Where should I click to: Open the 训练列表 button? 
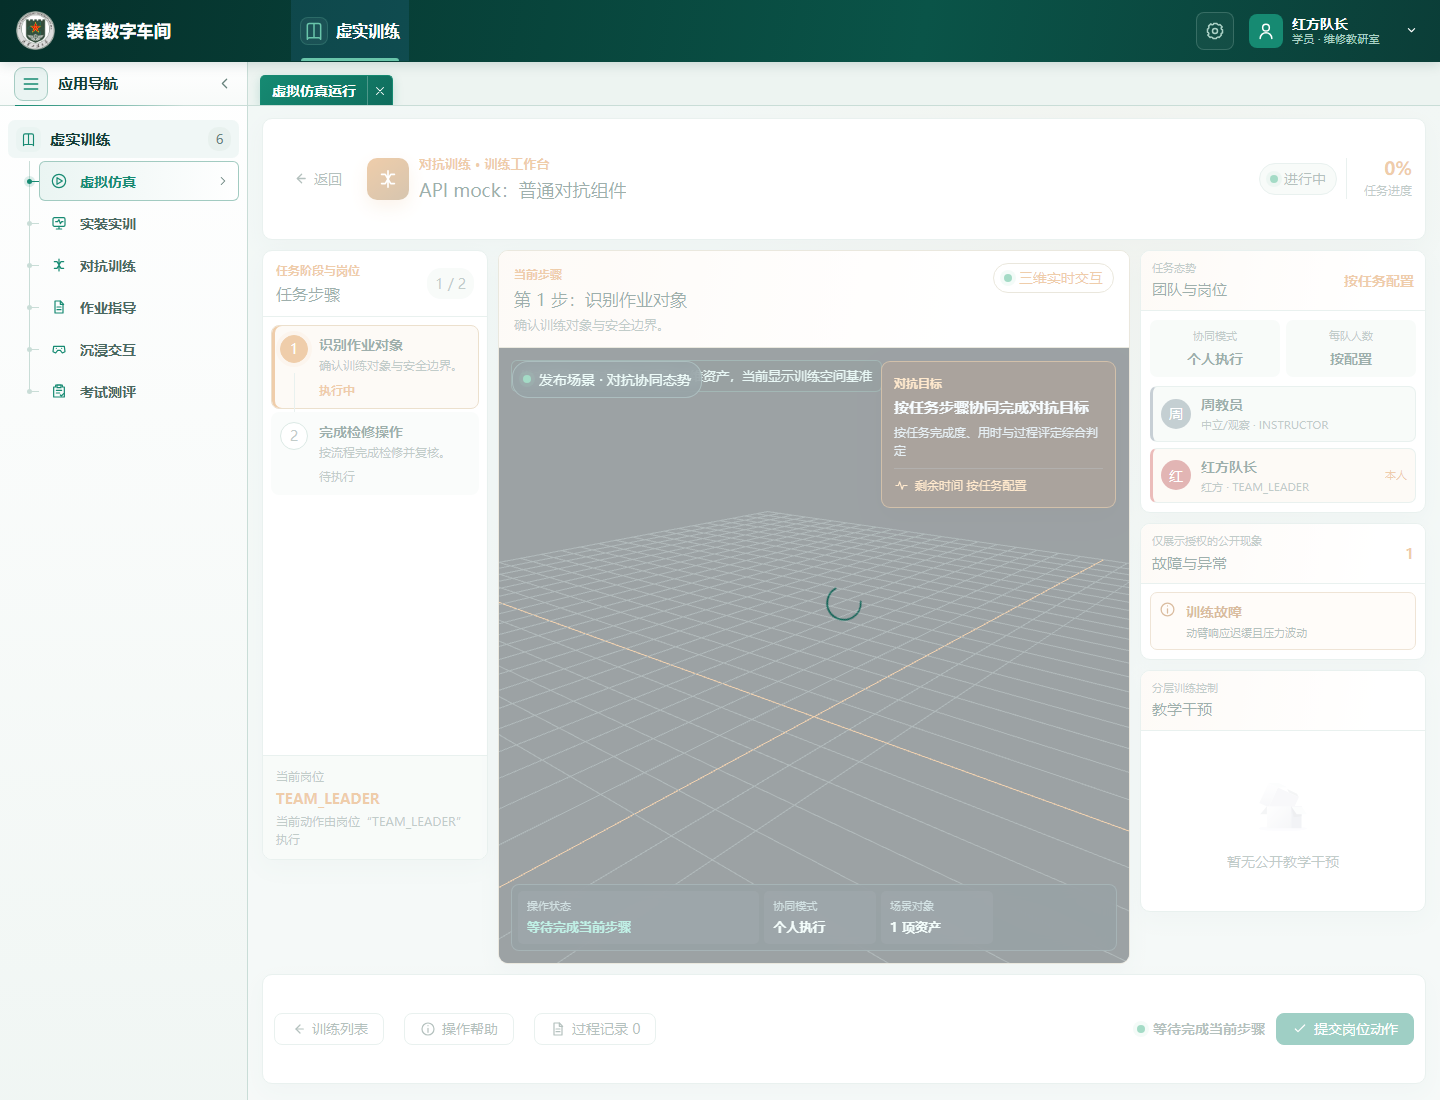pos(329,1029)
